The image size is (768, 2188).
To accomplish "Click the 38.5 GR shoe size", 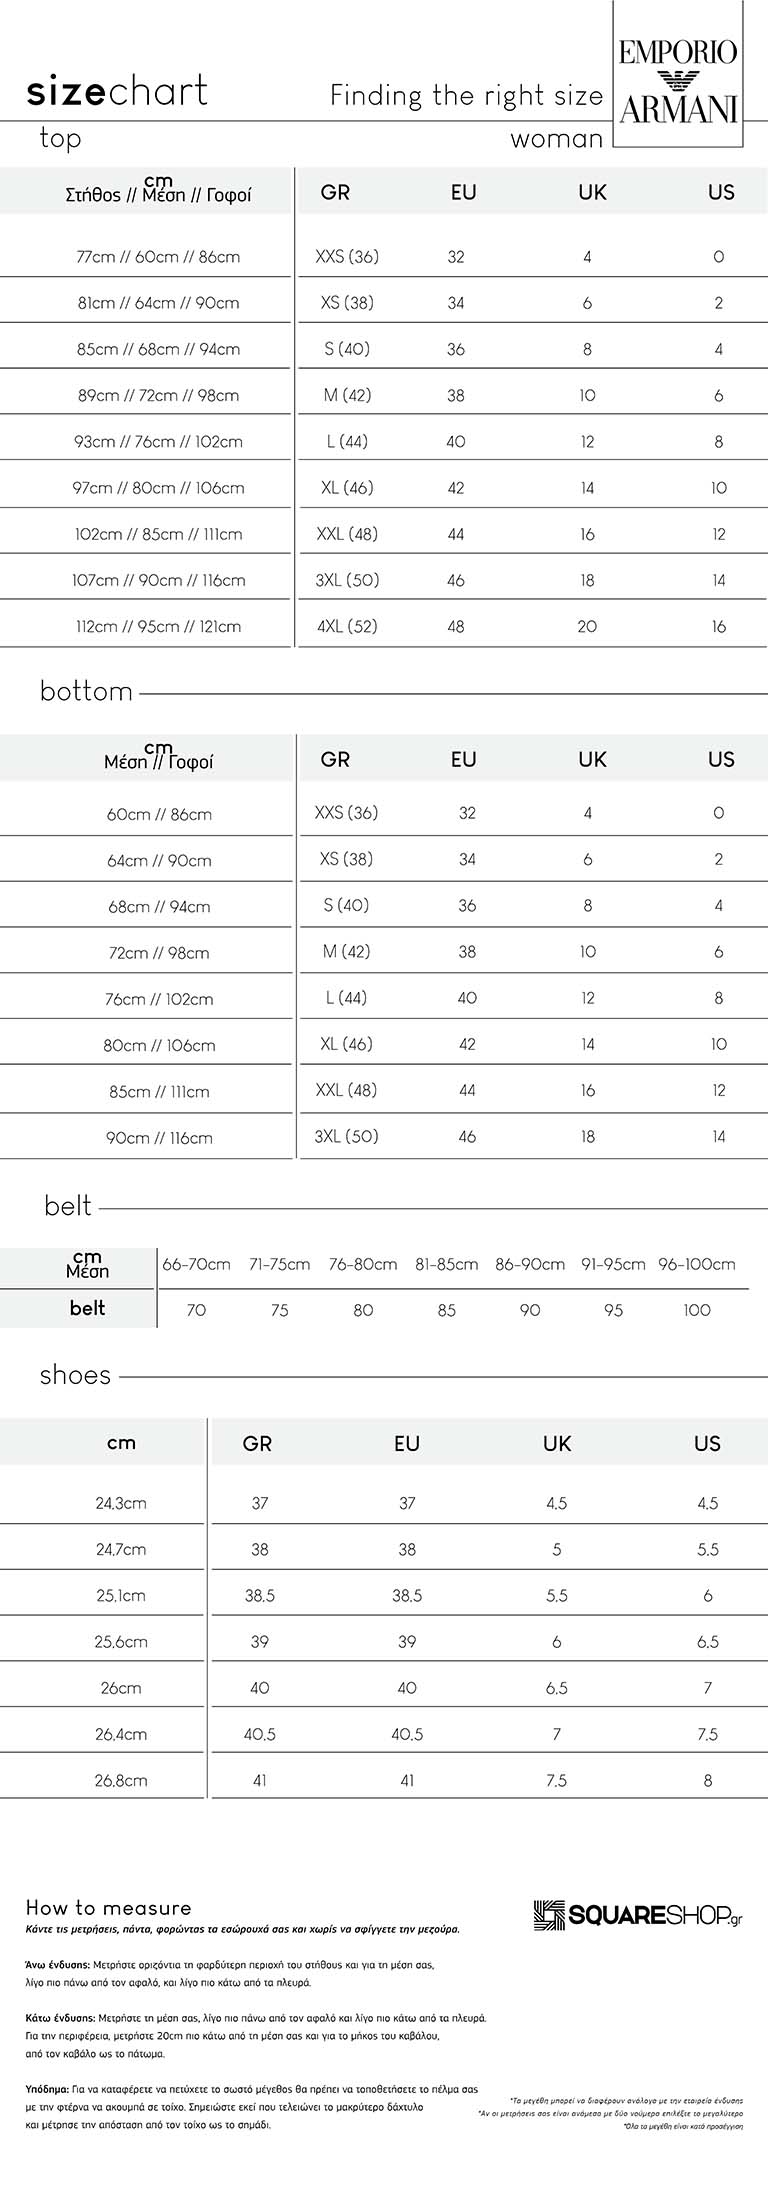I will click(x=260, y=1596).
